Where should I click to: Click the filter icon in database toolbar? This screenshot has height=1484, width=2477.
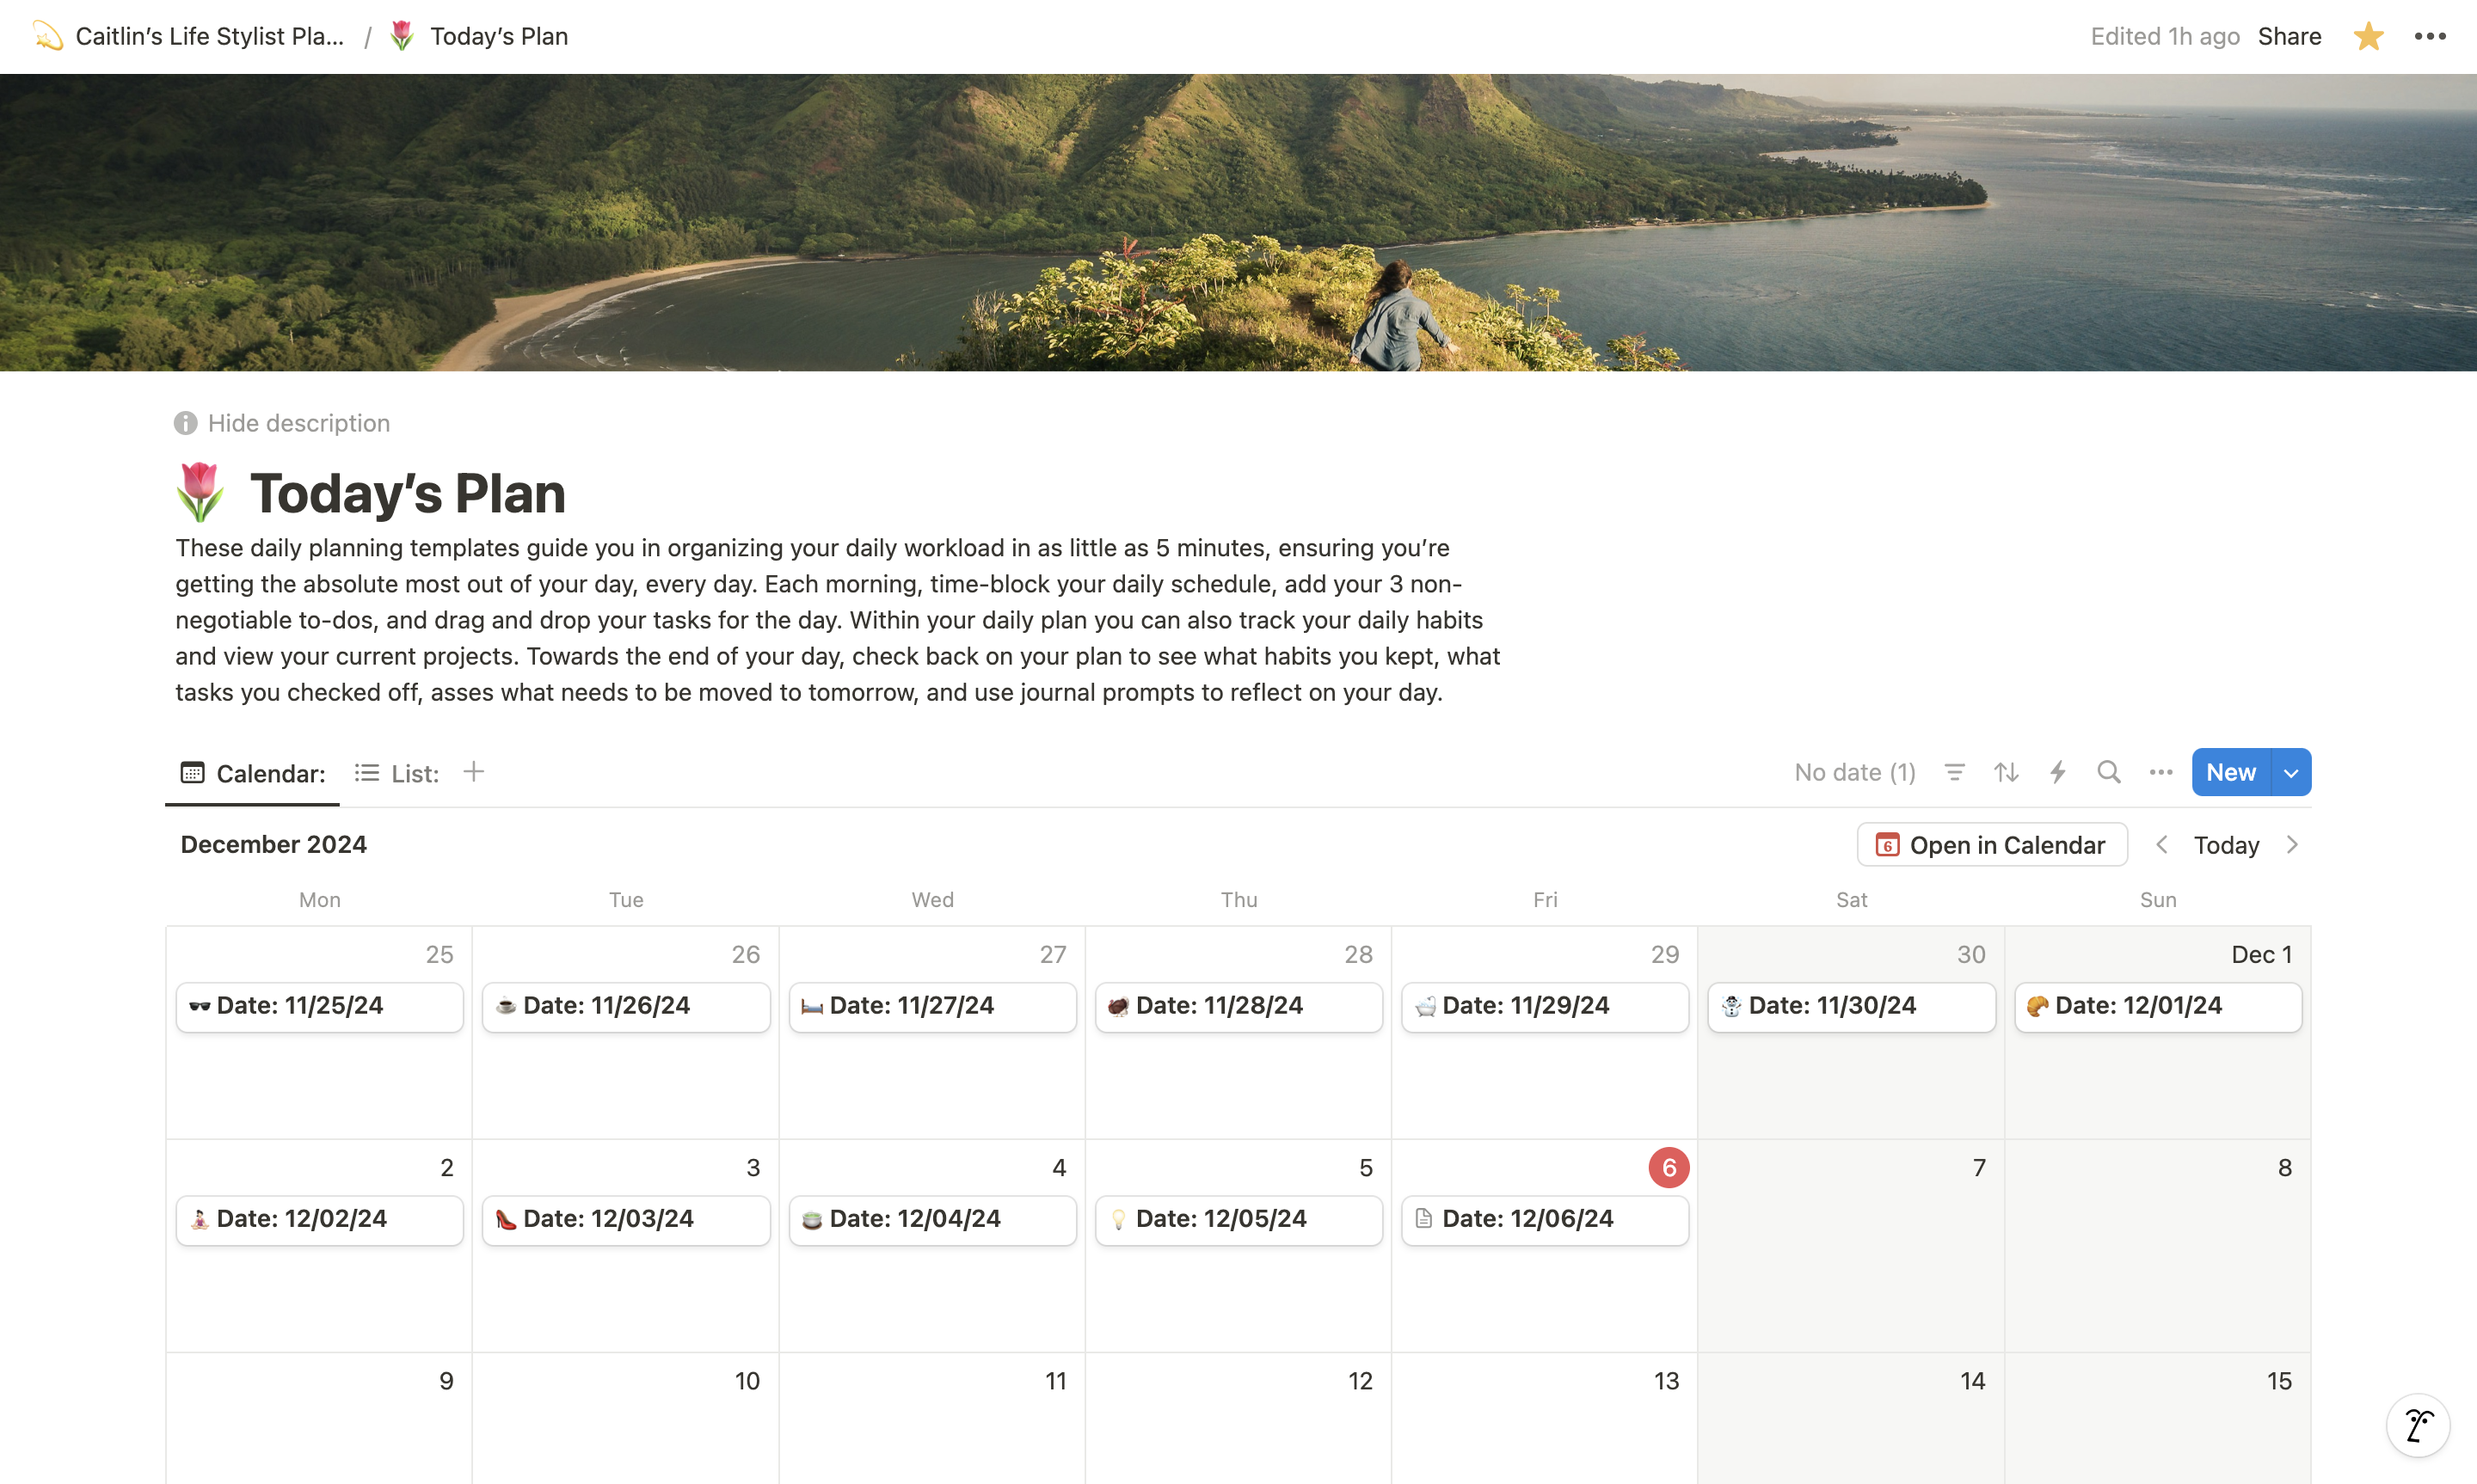pos(1954,772)
